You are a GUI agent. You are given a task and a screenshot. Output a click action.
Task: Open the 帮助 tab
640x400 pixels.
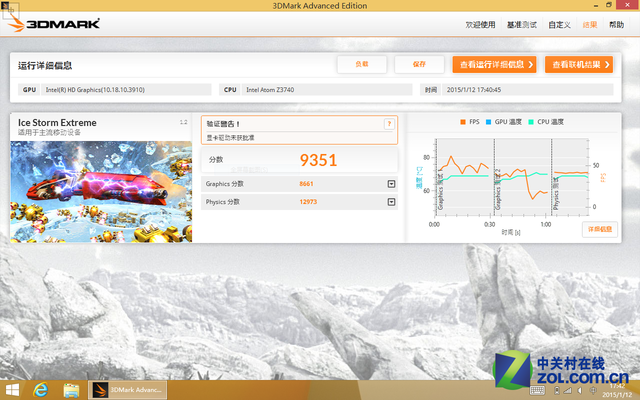[617, 25]
